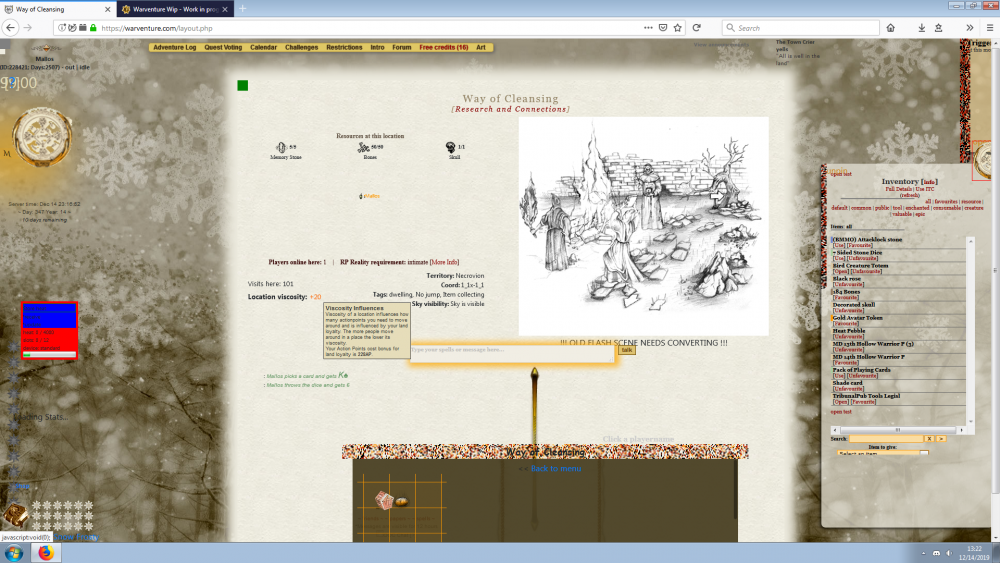Use the Pack of Playing Cards
Viewport: 1000px width, 563px height.
tap(839, 376)
